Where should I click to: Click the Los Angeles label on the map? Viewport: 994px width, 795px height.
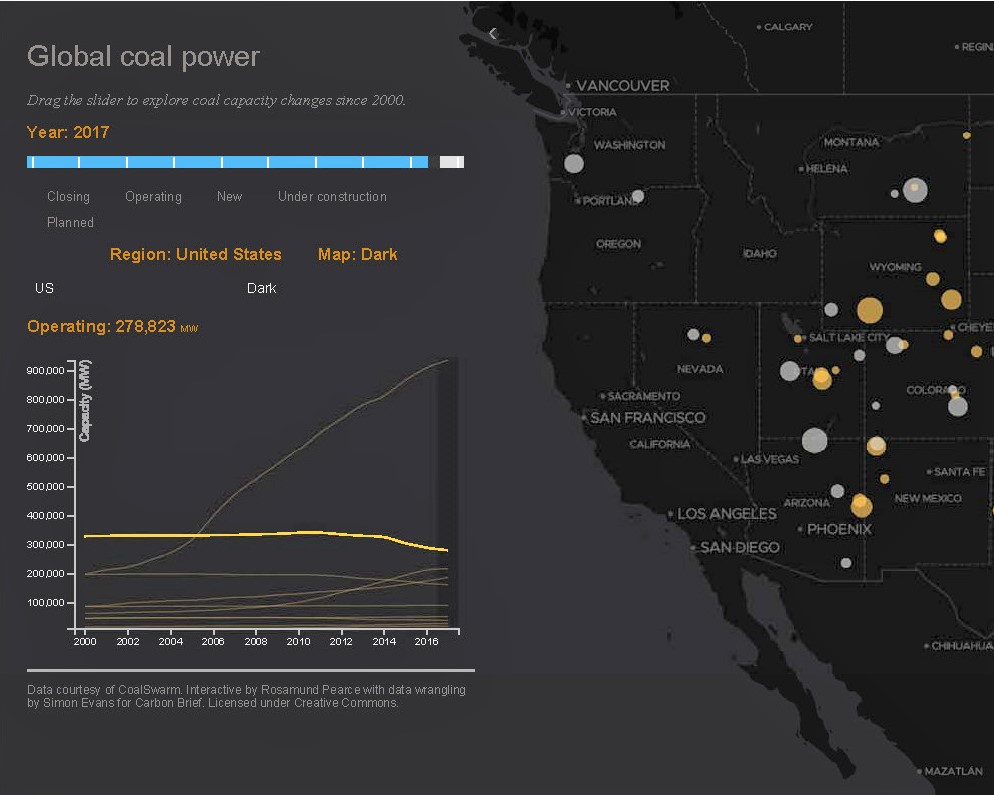726,514
